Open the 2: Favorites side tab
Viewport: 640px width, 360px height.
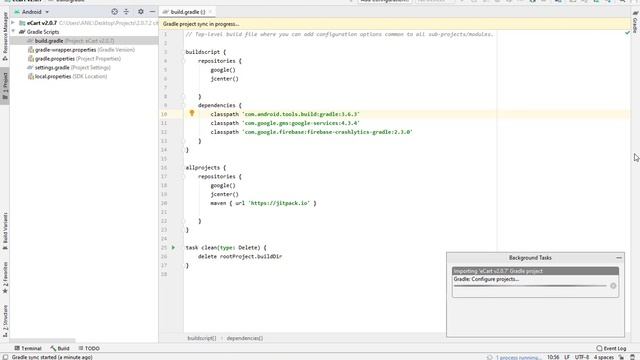pos(5,278)
